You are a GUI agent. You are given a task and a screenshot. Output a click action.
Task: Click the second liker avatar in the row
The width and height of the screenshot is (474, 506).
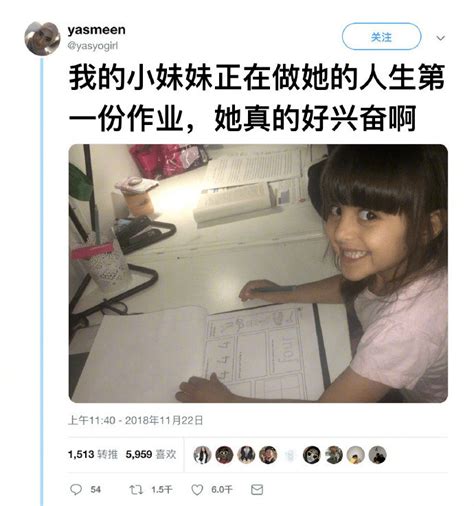[224, 455]
